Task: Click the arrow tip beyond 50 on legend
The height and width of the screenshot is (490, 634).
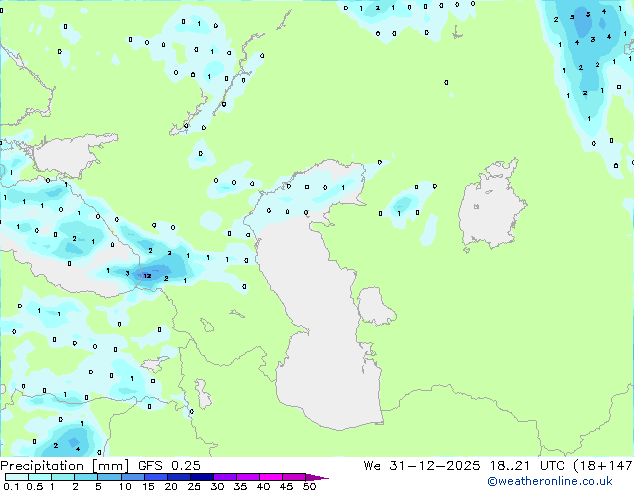Action: 317,477
